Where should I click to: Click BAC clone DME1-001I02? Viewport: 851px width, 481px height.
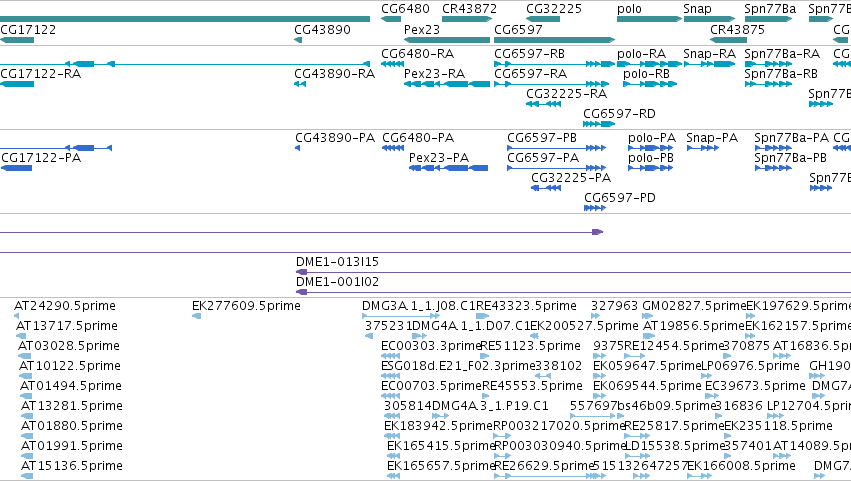pyautogui.click(x=337, y=282)
